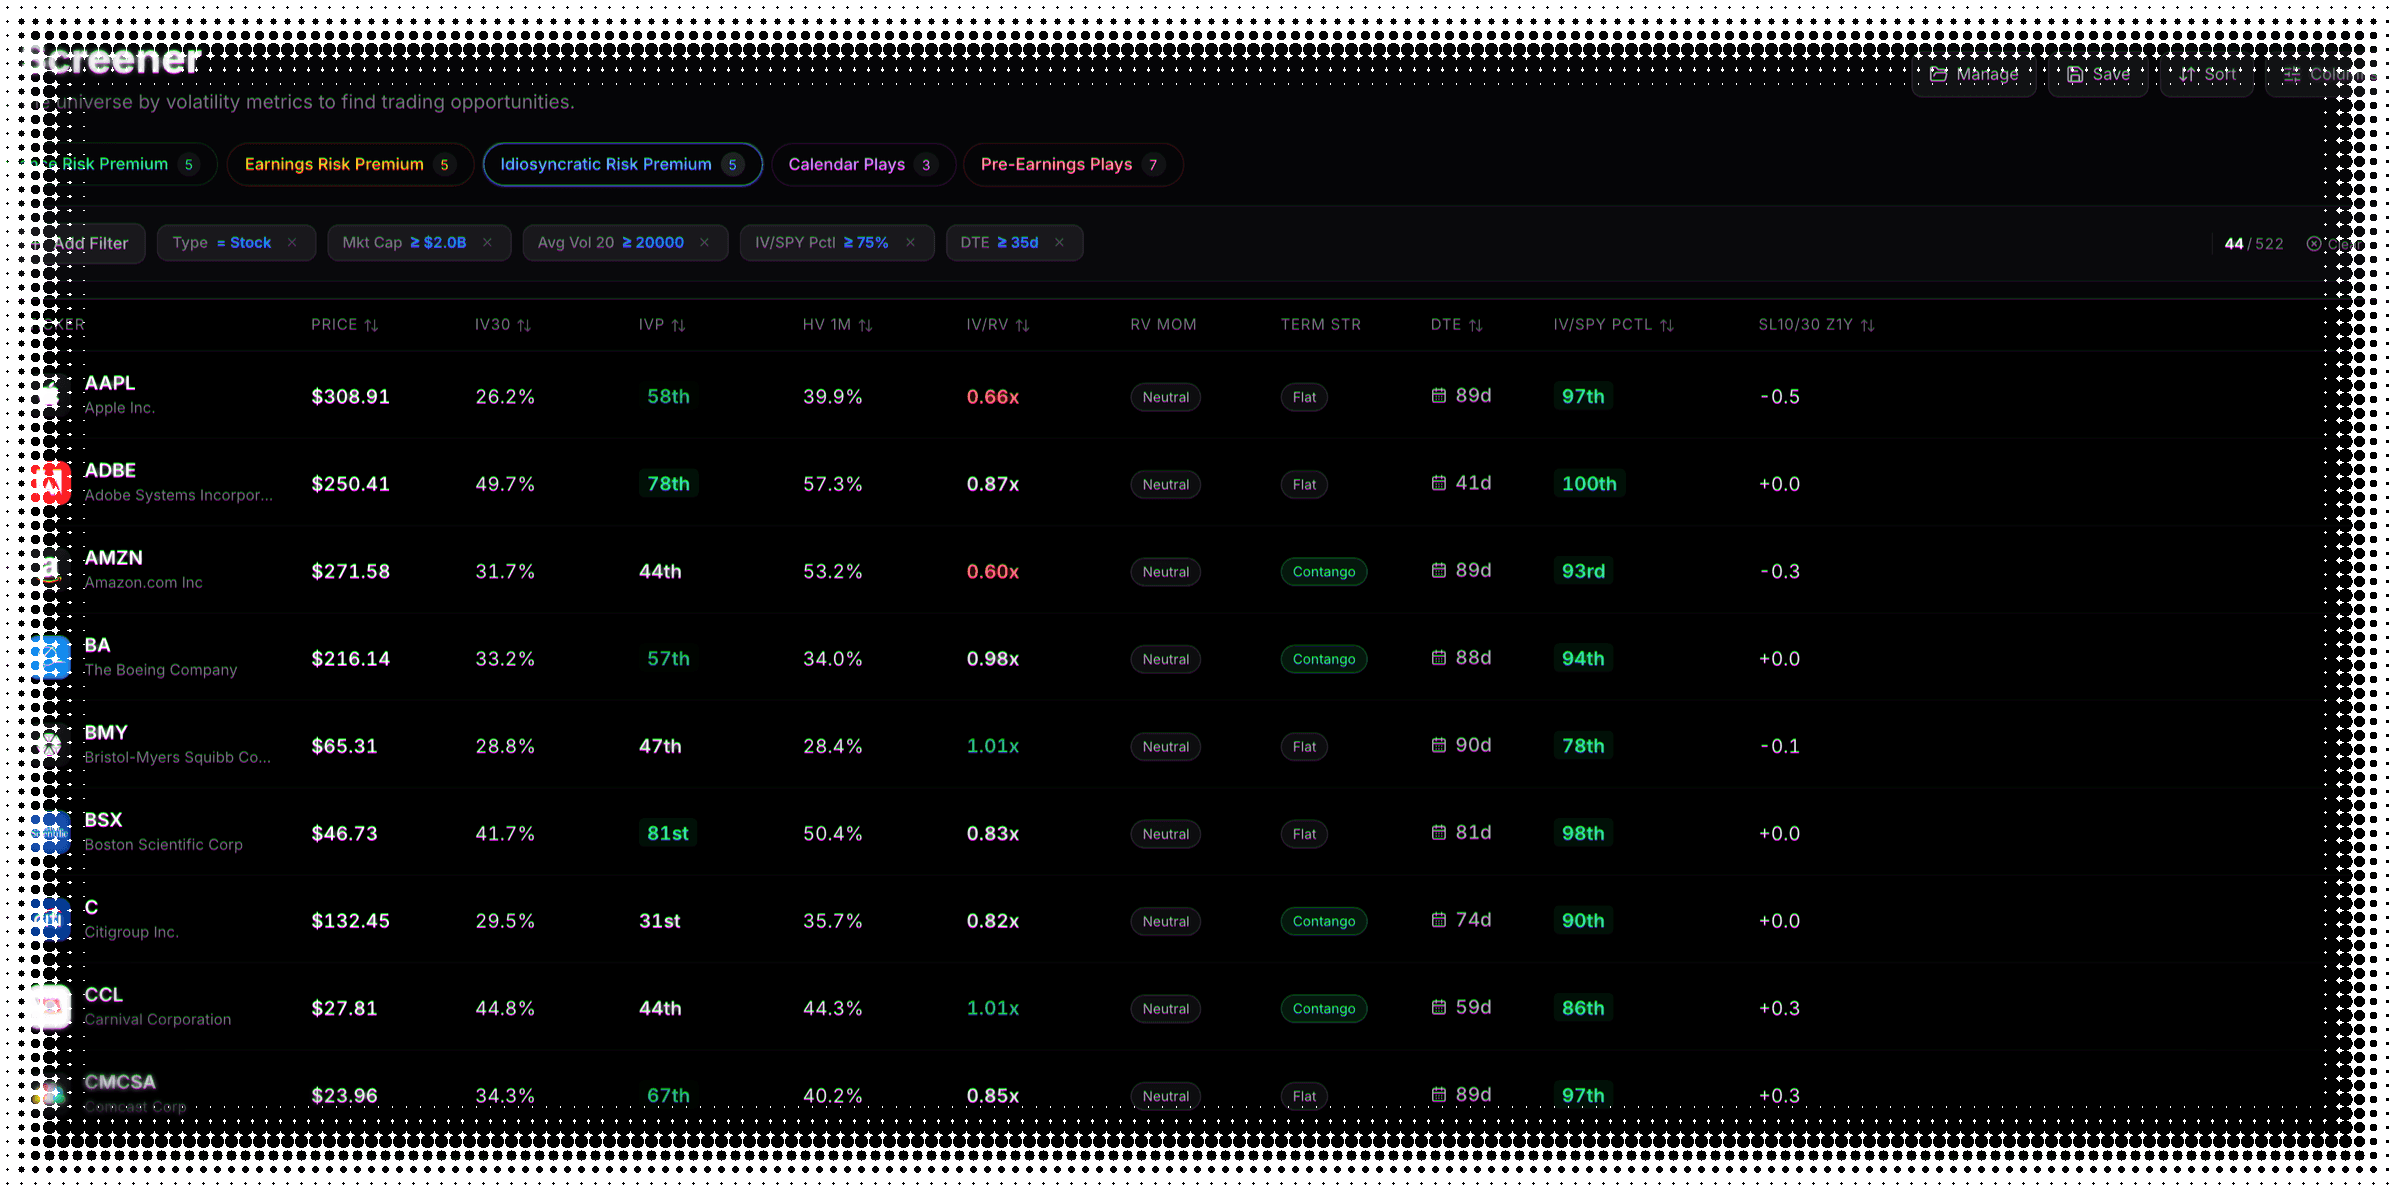Click the calendar icon in CCL row
The width and height of the screenshot is (2400, 1192).
point(1439,1007)
